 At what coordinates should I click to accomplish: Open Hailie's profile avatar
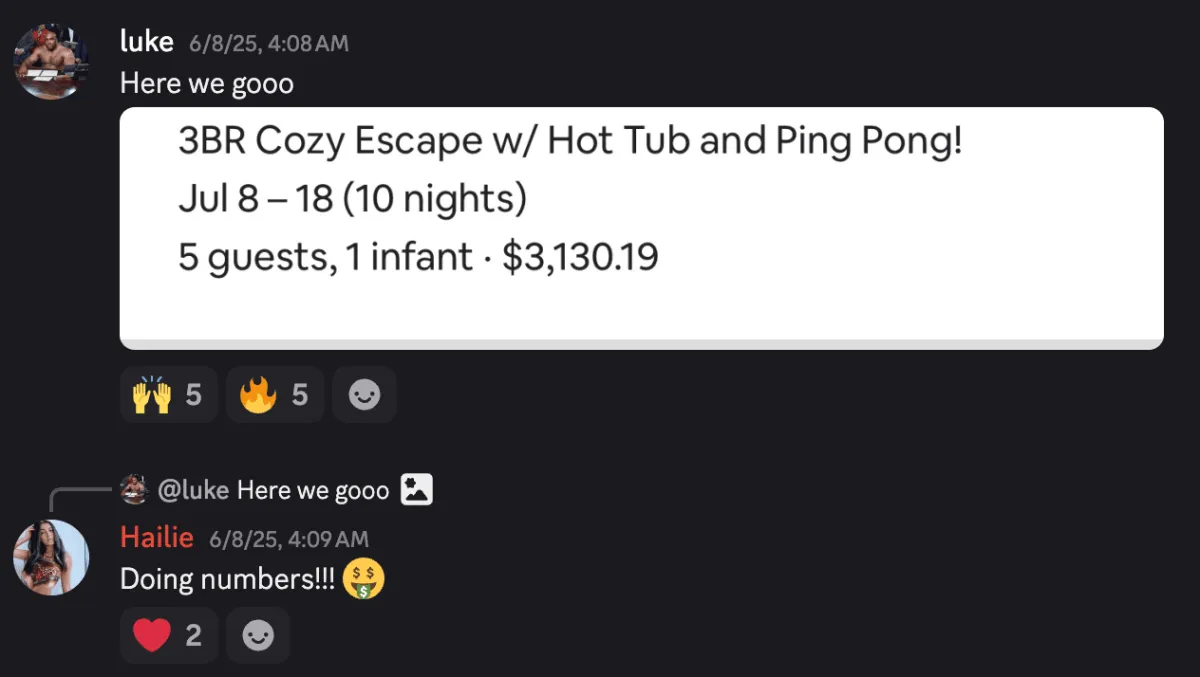(51, 557)
